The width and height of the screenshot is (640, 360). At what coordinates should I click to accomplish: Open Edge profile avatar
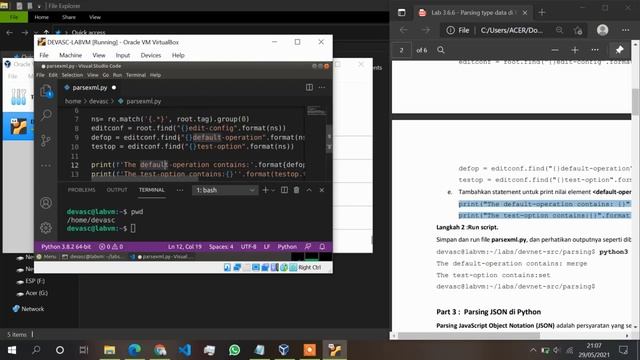[602, 30]
